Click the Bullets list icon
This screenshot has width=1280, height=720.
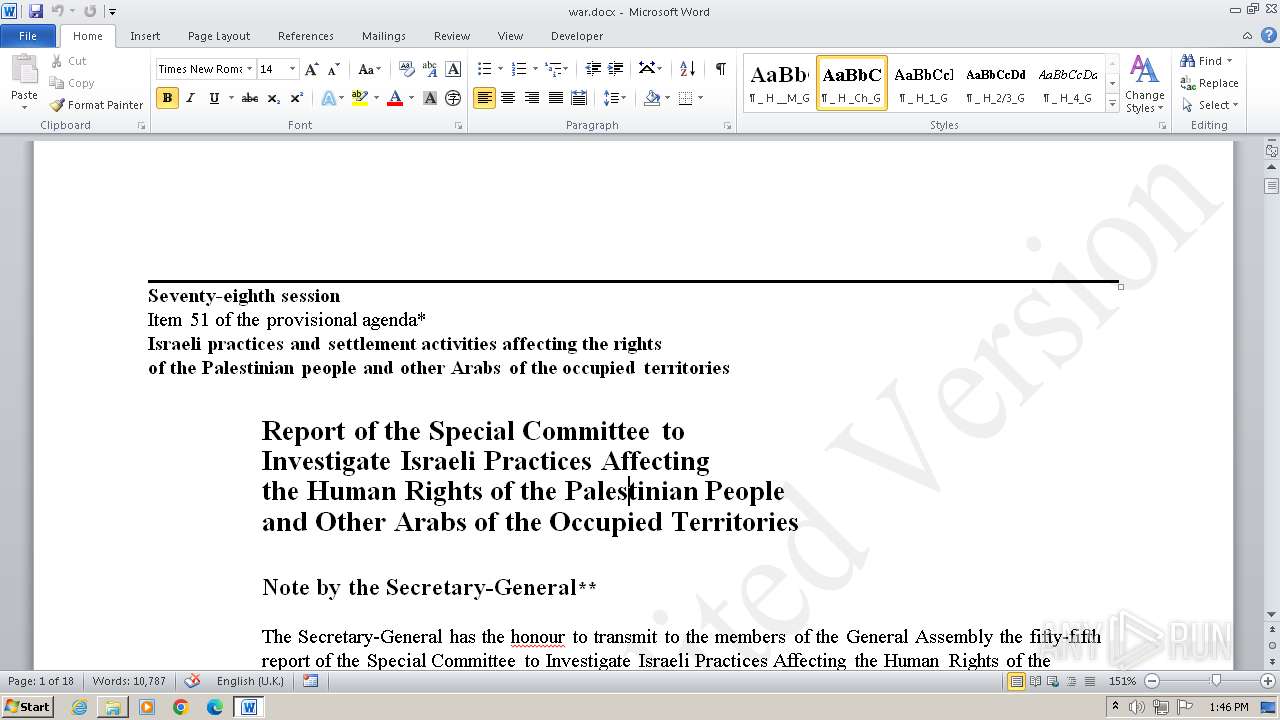click(484, 69)
